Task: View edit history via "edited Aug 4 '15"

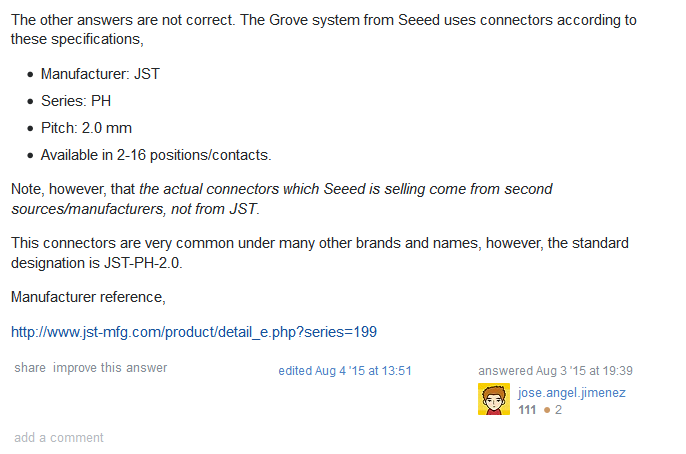Action: [345, 370]
